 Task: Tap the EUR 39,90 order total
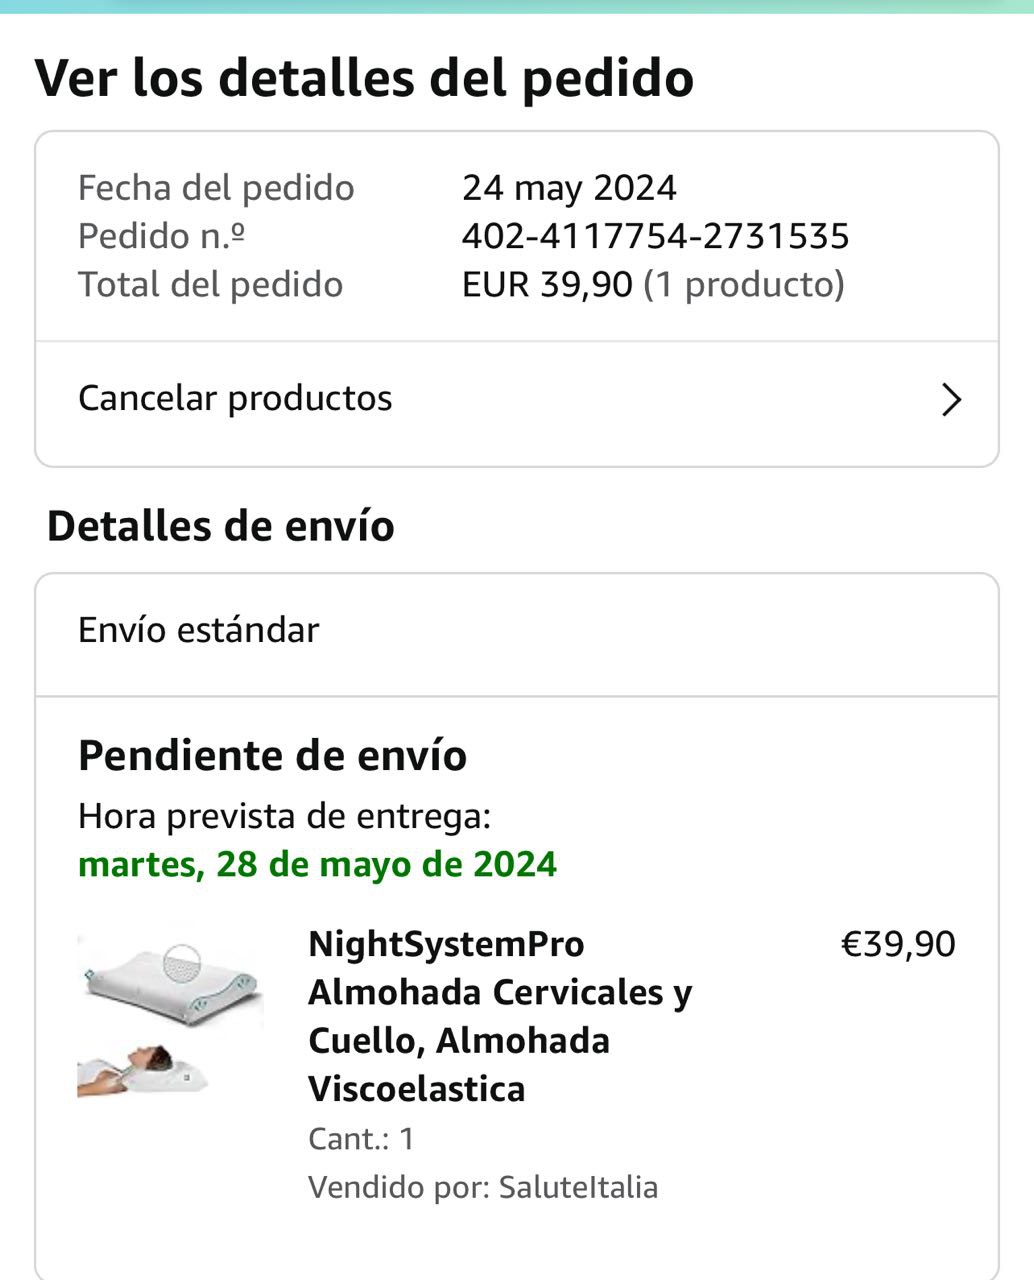pos(547,285)
